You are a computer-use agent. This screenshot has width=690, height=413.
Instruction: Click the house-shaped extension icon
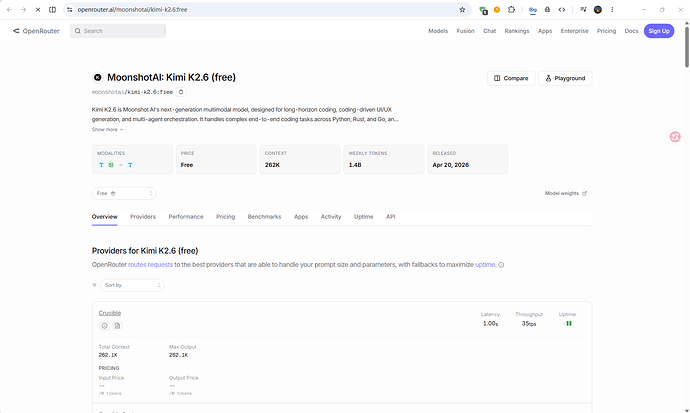[547, 10]
